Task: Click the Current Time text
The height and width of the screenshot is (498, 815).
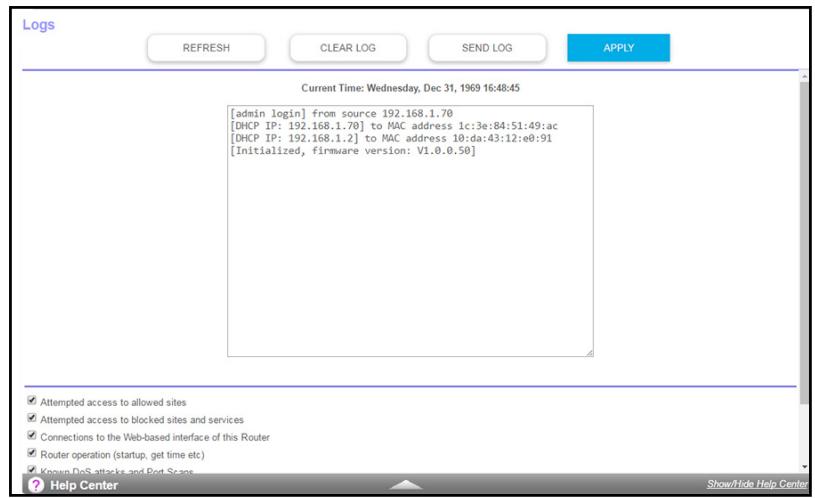Action: pyautogui.click(x=410, y=88)
